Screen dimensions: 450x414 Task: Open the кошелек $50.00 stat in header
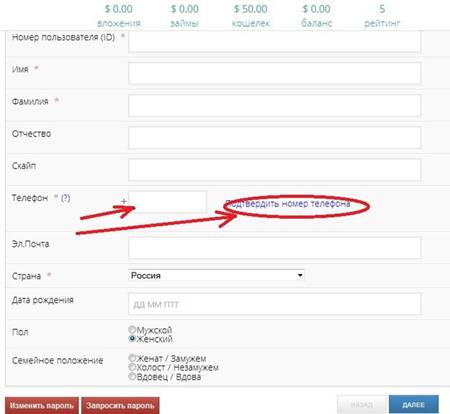click(x=251, y=16)
